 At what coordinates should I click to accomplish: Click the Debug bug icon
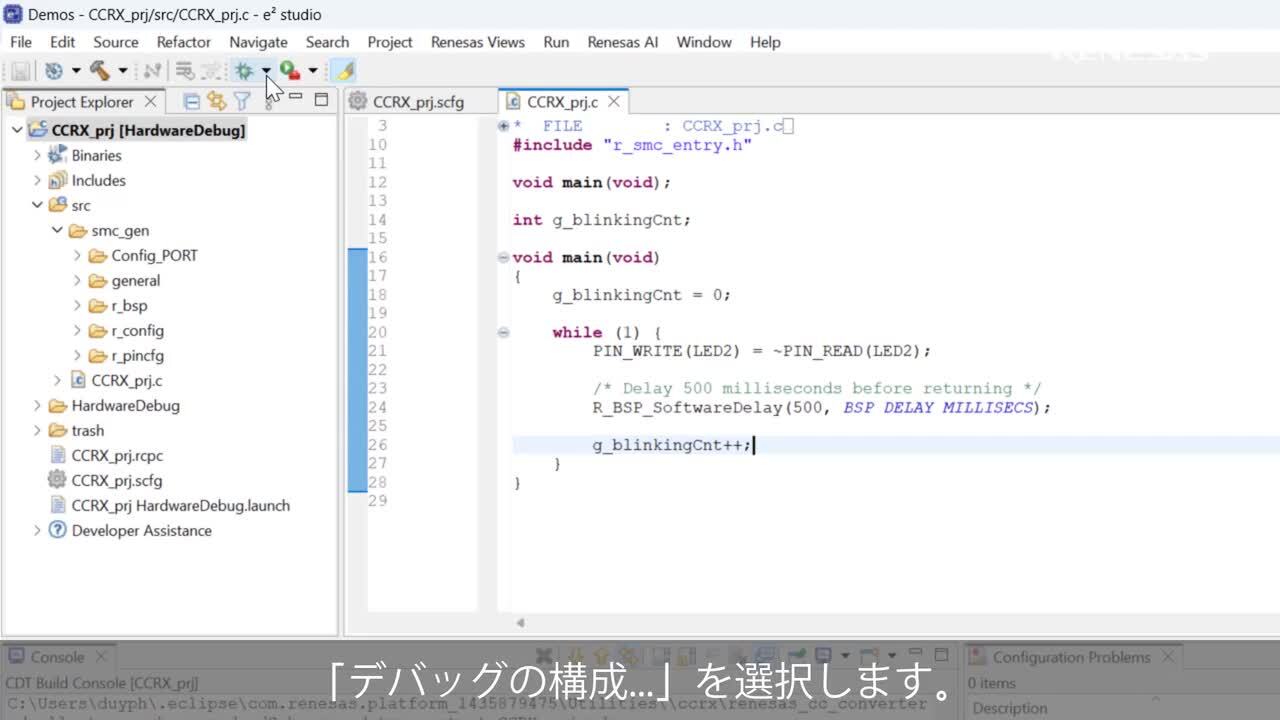[x=243, y=71]
